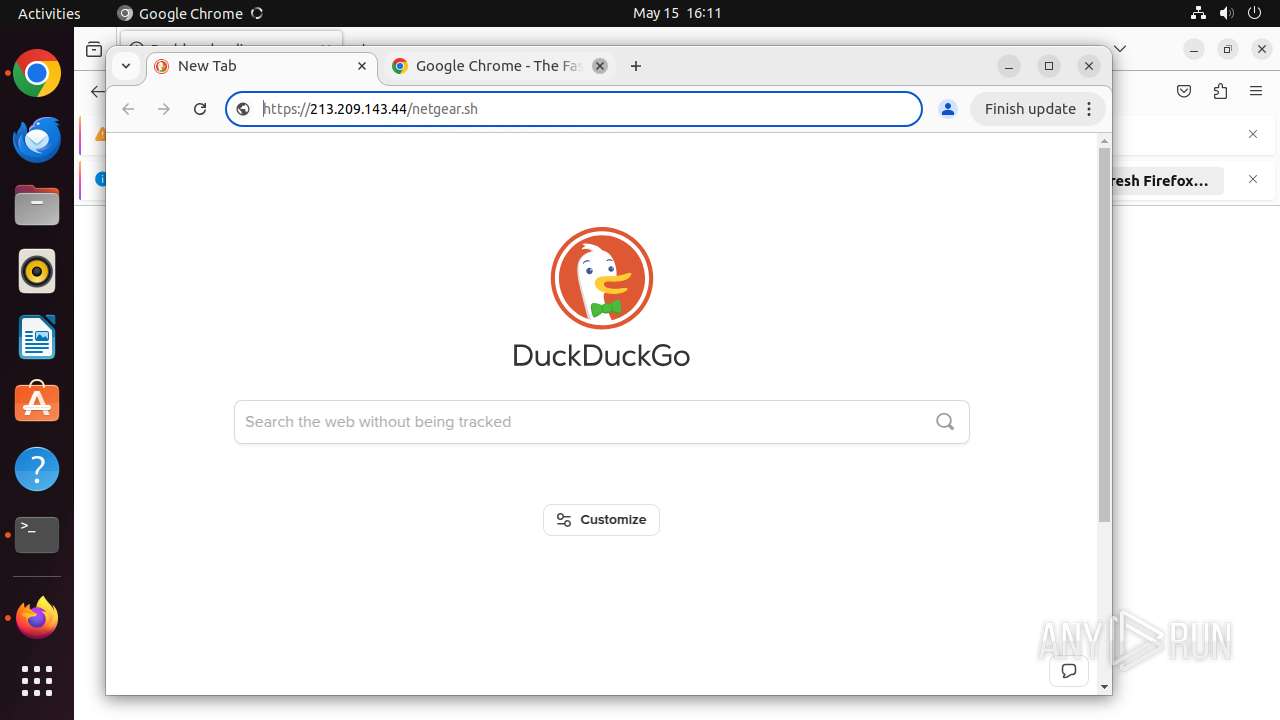Image resolution: width=1280 pixels, height=720 pixels.
Task: Close the Google Chrome tab
Action: point(599,66)
